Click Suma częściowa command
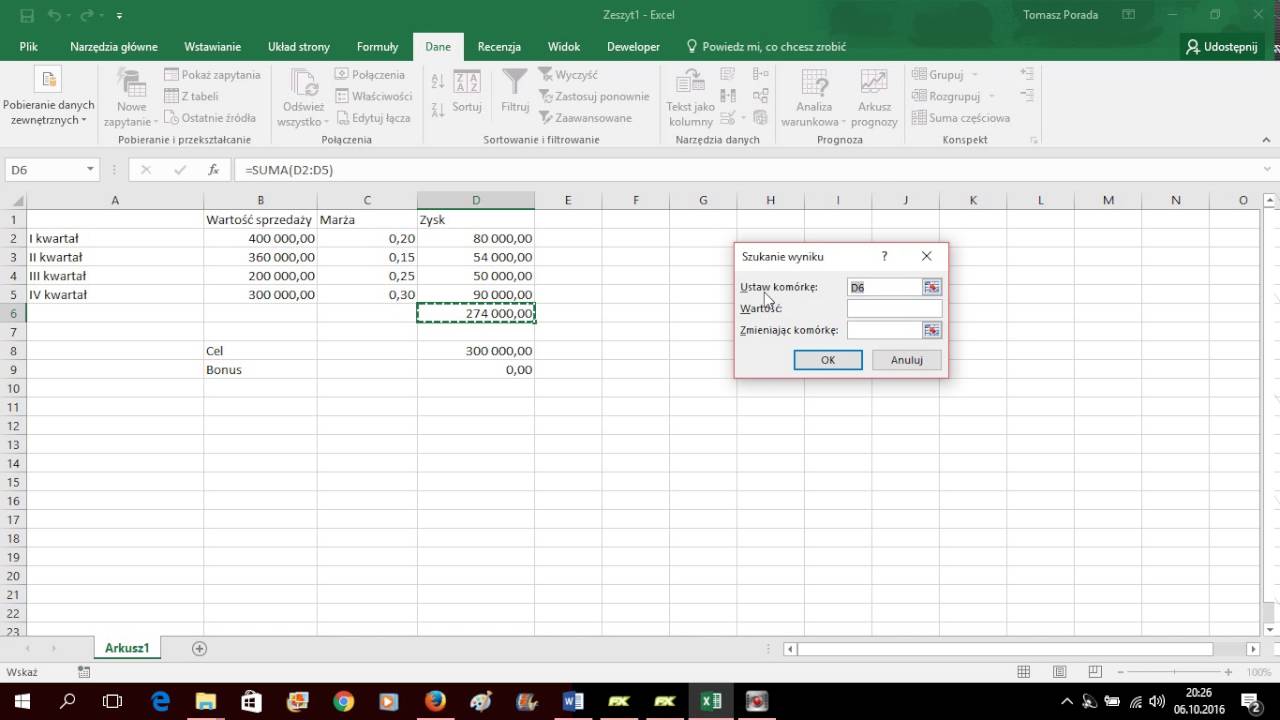 960,118
